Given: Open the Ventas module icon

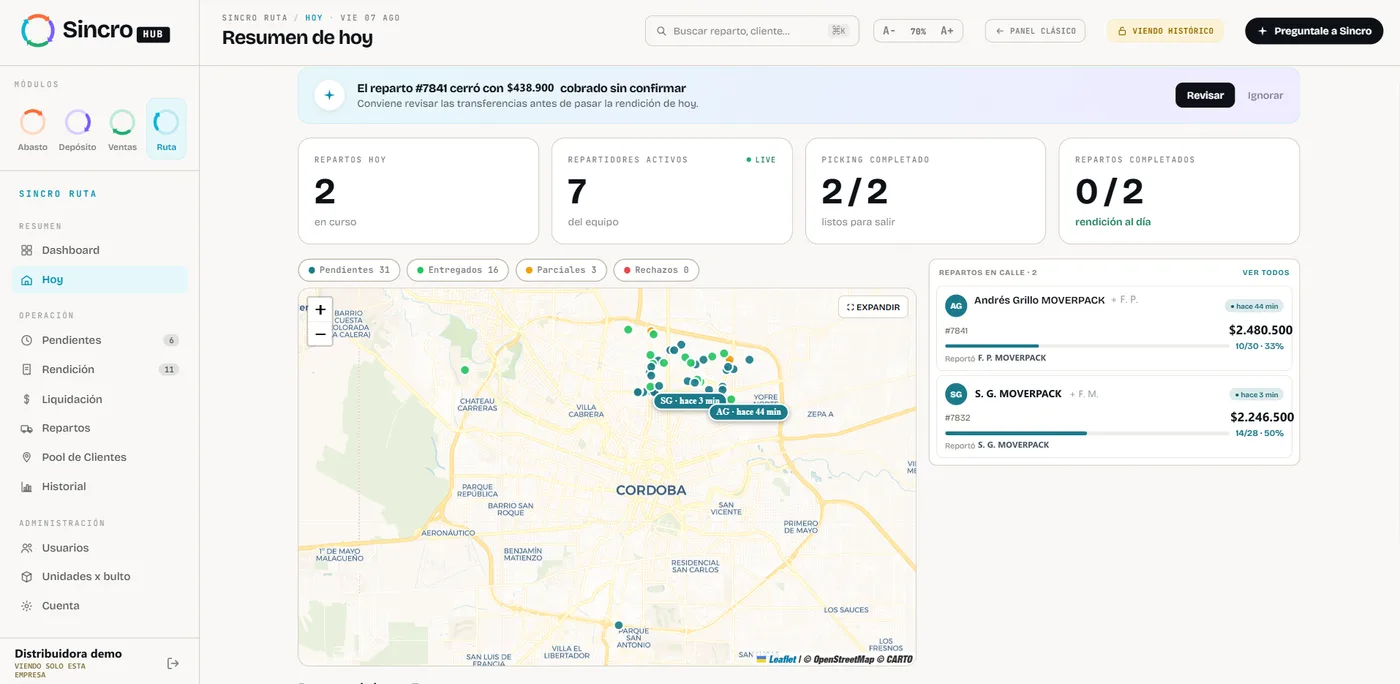Looking at the screenshot, I should (x=122, y=123).
